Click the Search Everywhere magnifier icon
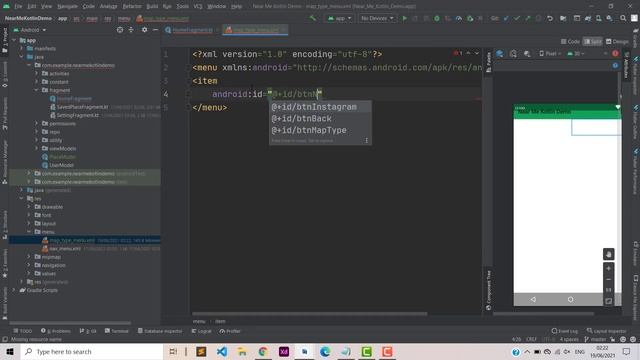The image size is (640, 360). coord(623,18)
